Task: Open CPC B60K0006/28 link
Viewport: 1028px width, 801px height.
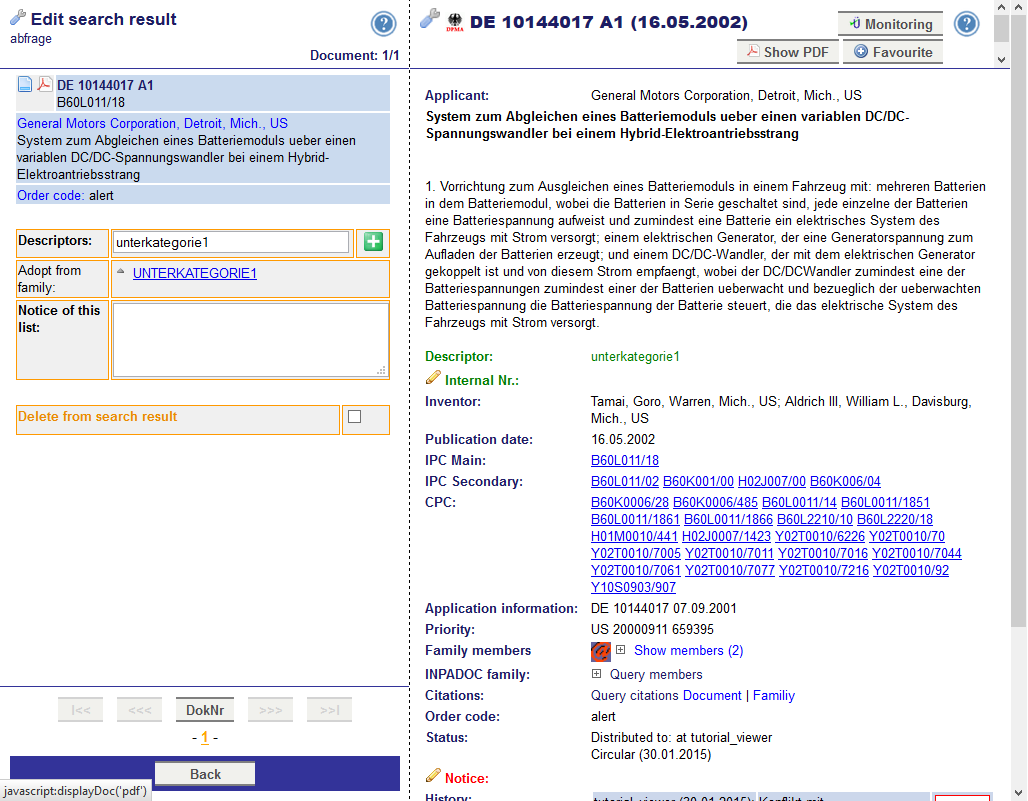Action: coord(629,502)
